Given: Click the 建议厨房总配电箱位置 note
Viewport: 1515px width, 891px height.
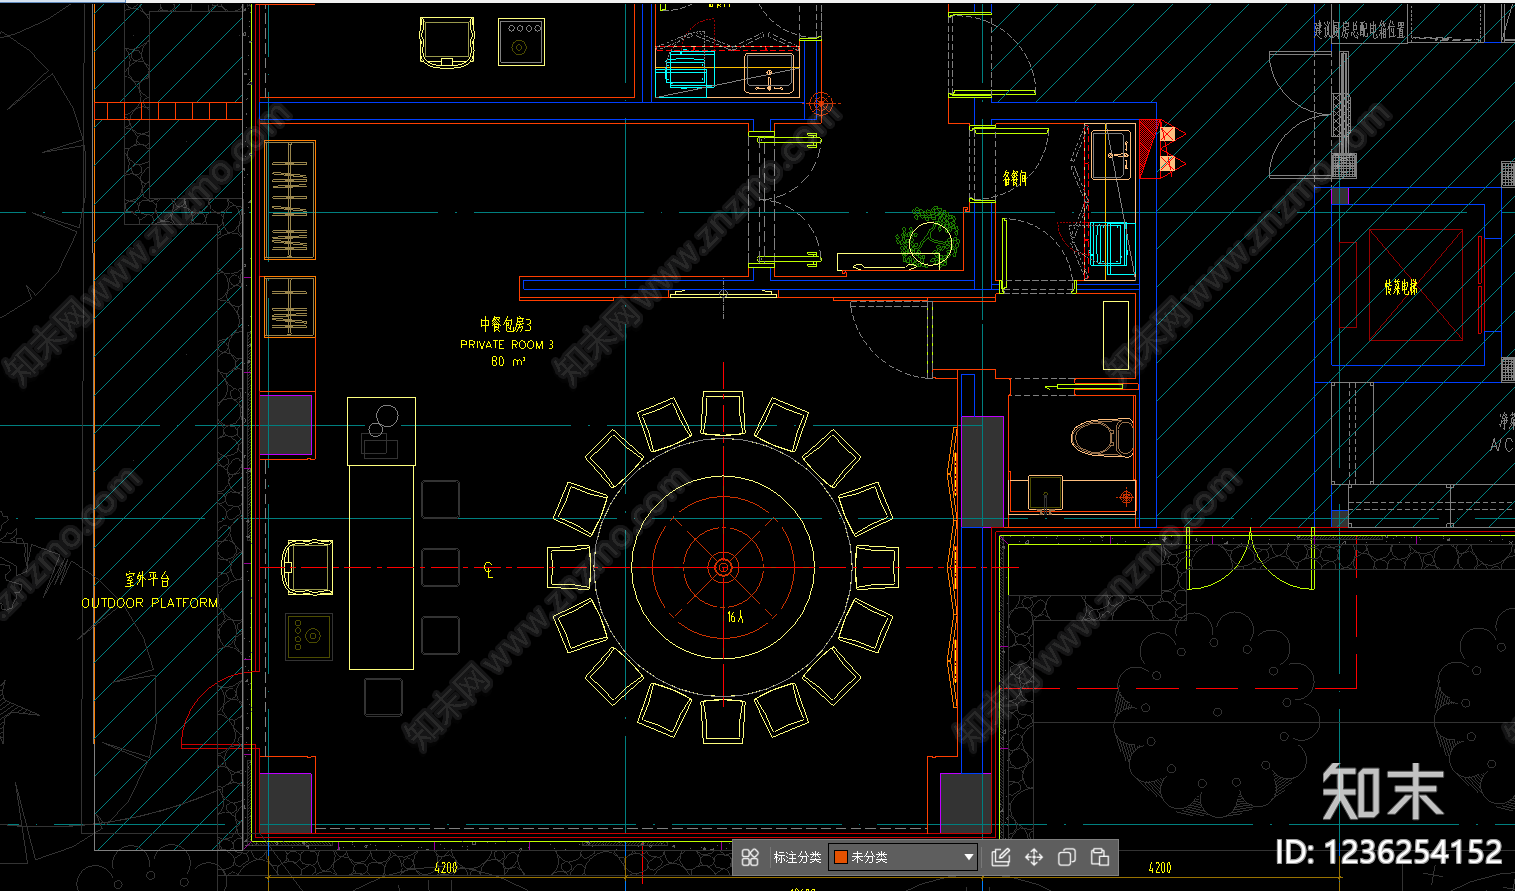Looking at the screenshot, I should pos(1360,30).
